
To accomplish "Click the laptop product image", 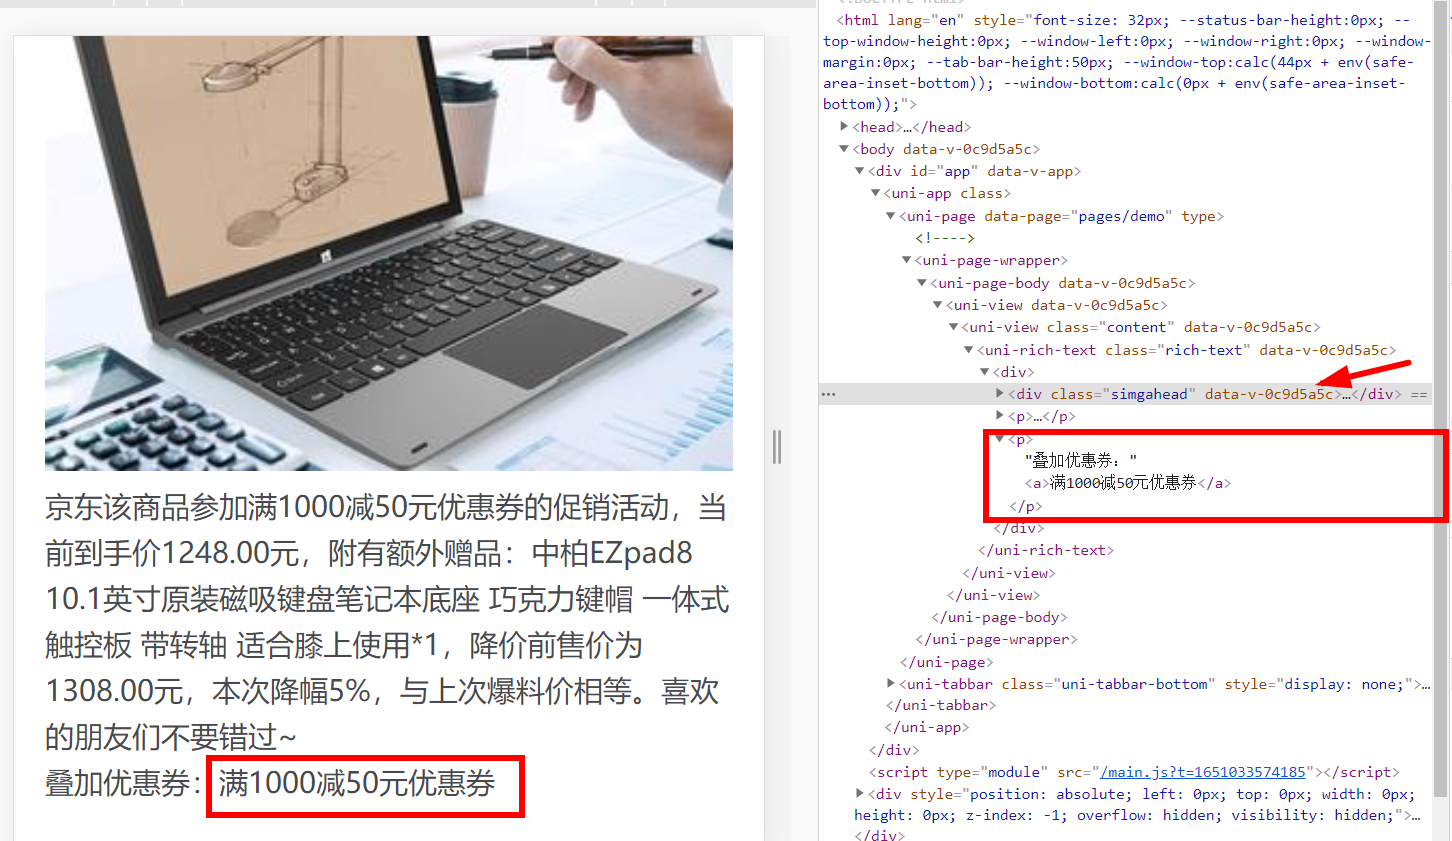I will pos(389,253).
